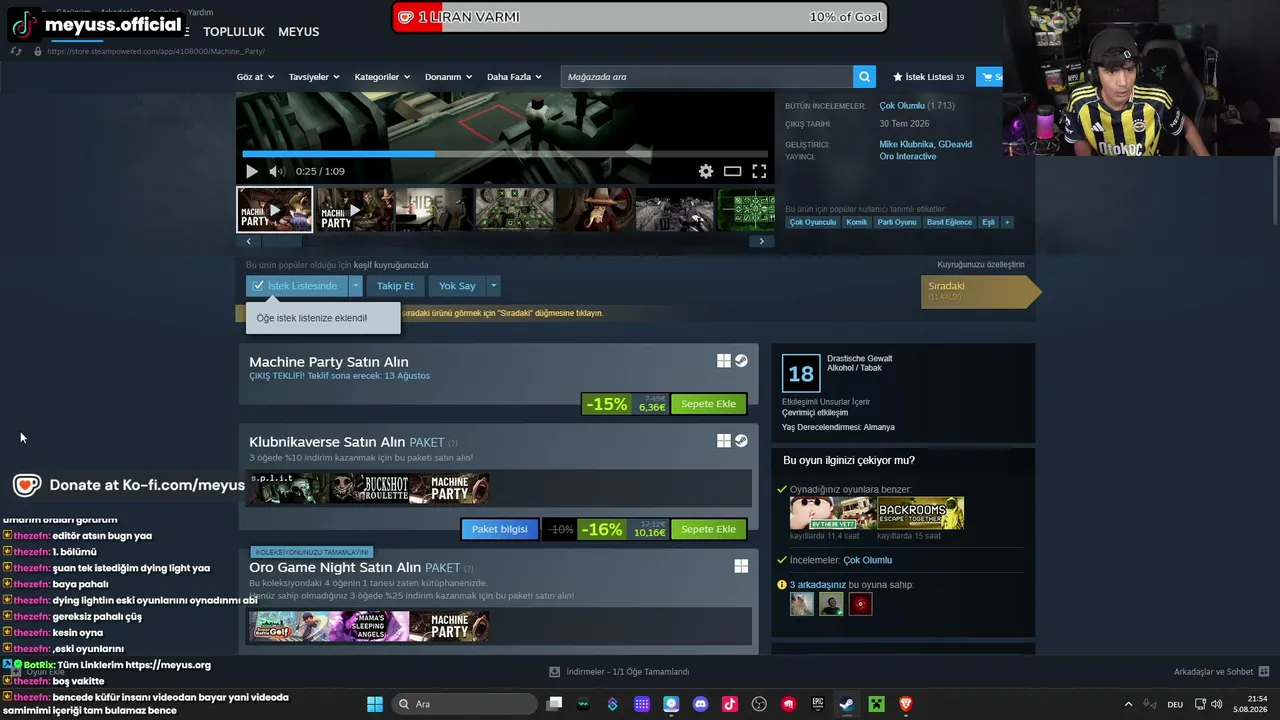
Task: Select the Komik tag
Action: 857,222
